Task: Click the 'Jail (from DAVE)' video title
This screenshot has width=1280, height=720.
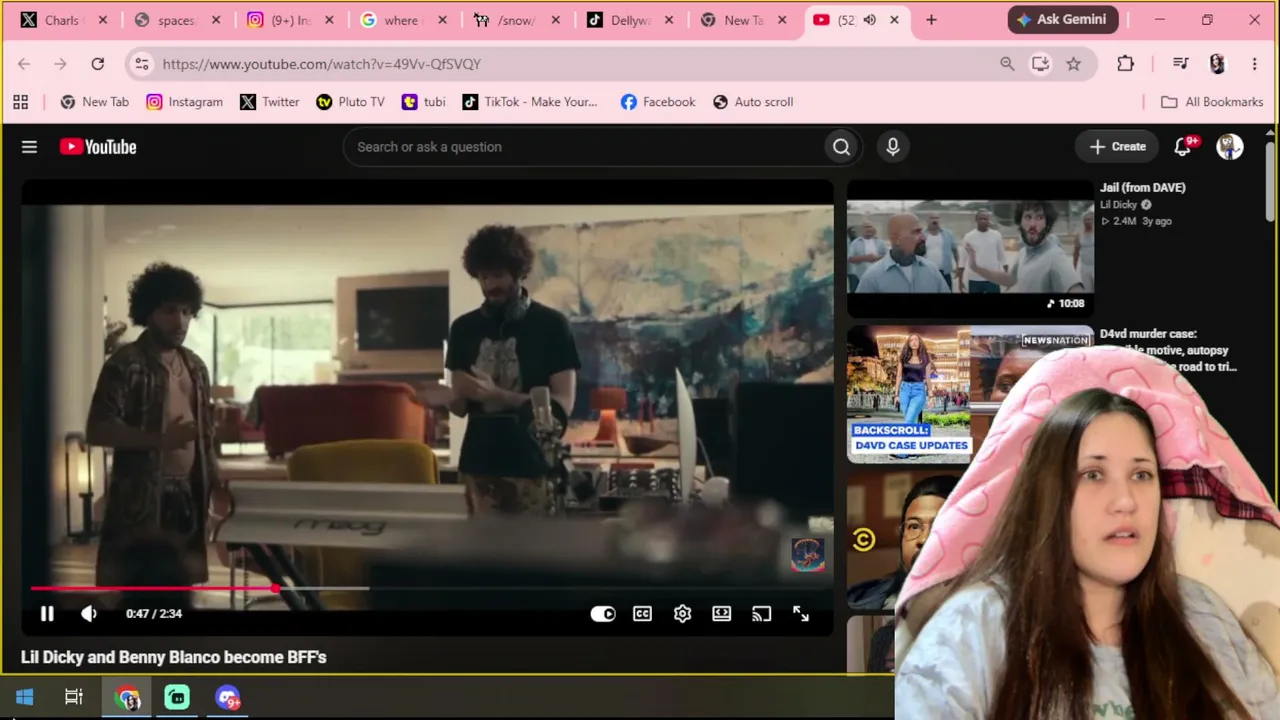Action: (x=1143, y=188)
